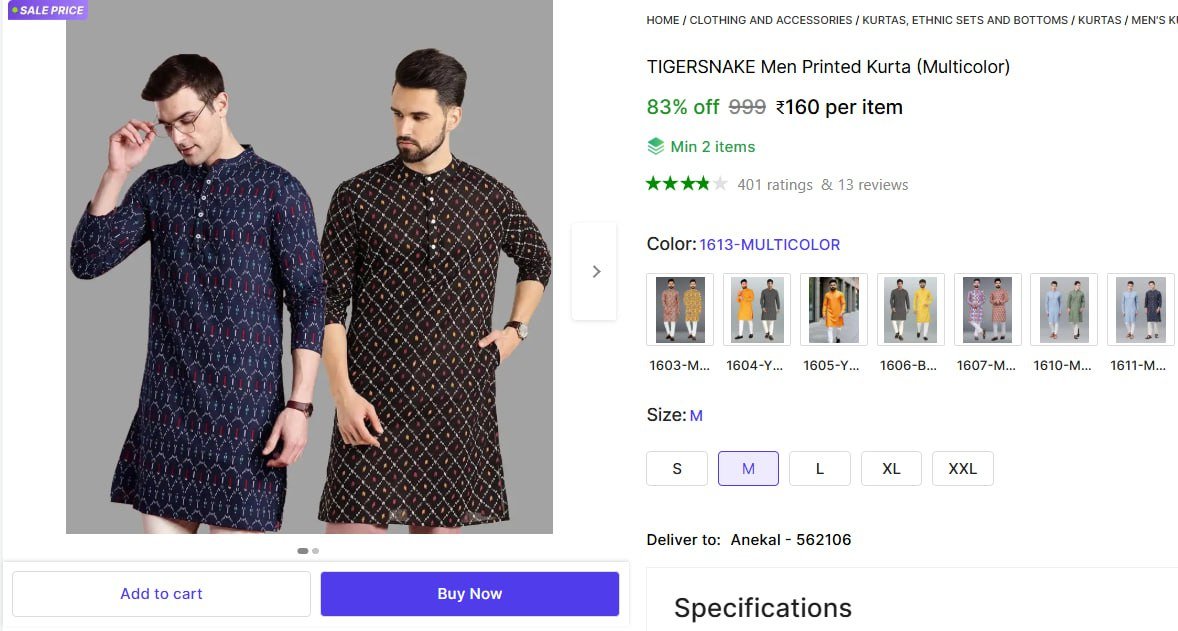Click the Add to cart button
1178x631 pixels.
coord(161,594)
